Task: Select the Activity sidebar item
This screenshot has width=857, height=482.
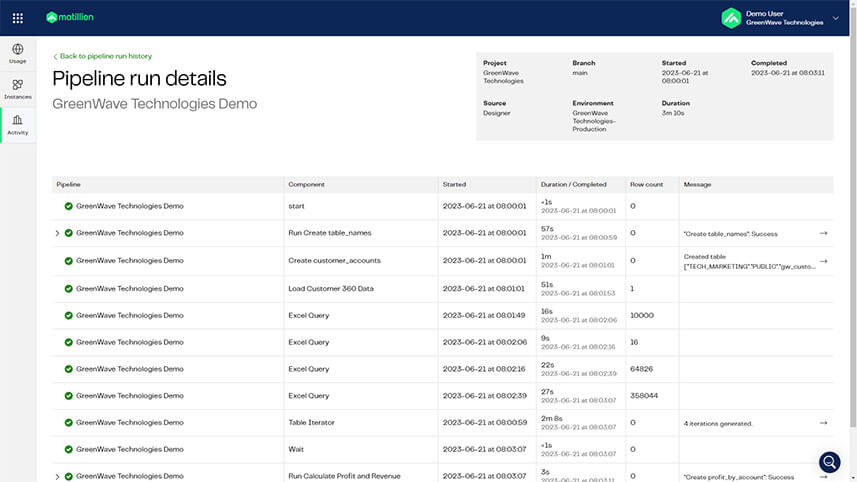Action: pyautogui.click(x=17, y=125)
